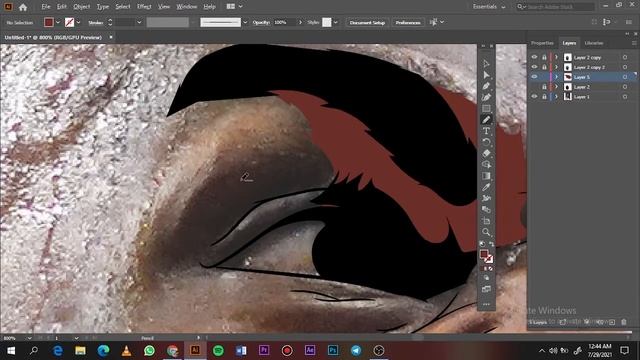Click the swap fill and stroke arrows
The height and width of the screenshot is (360, 640).
(x=491, y=244)
